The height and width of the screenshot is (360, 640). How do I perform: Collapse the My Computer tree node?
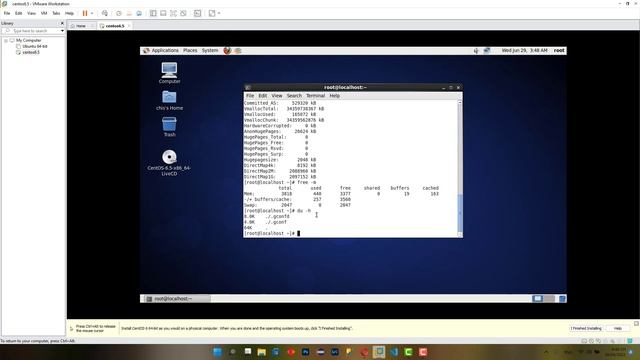[x=6, y=40]
